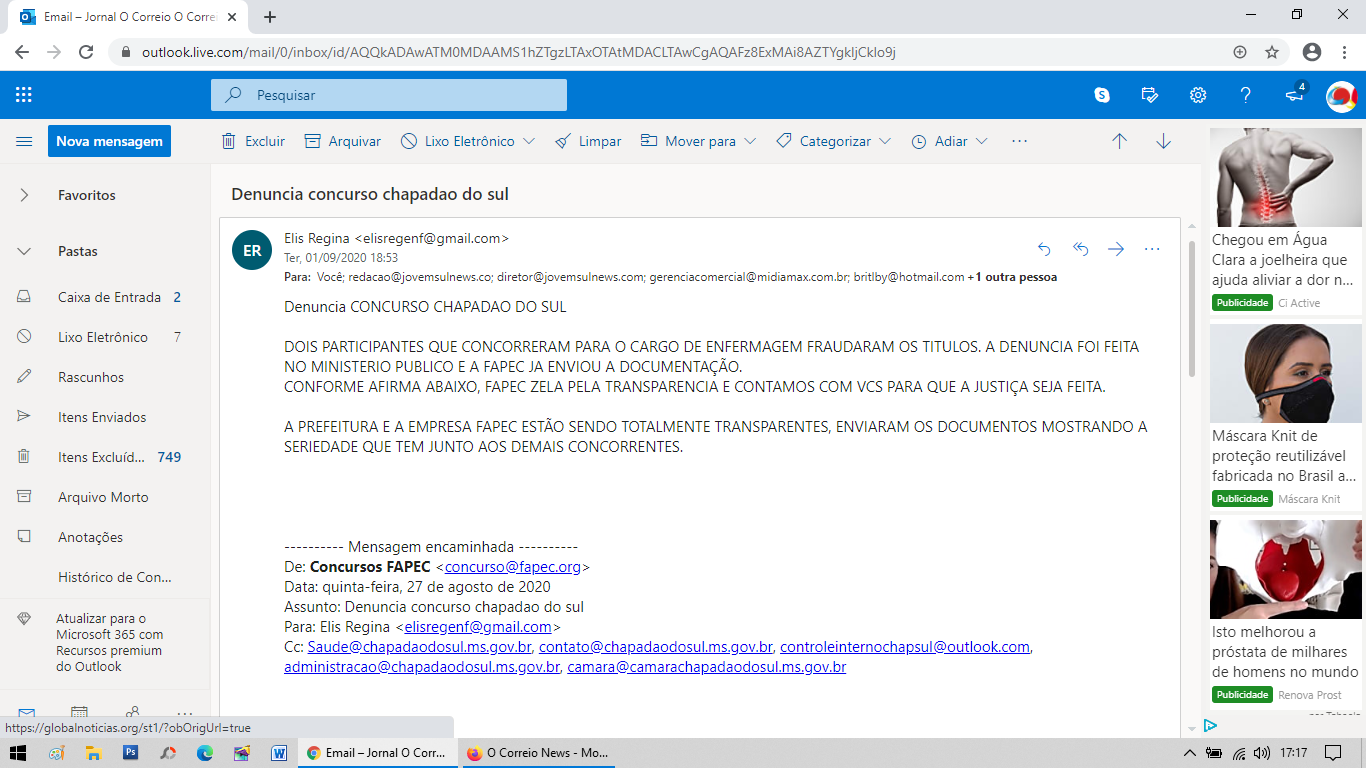
Task: Open the Chrome menu three dots
Action: pos(1344,52)
